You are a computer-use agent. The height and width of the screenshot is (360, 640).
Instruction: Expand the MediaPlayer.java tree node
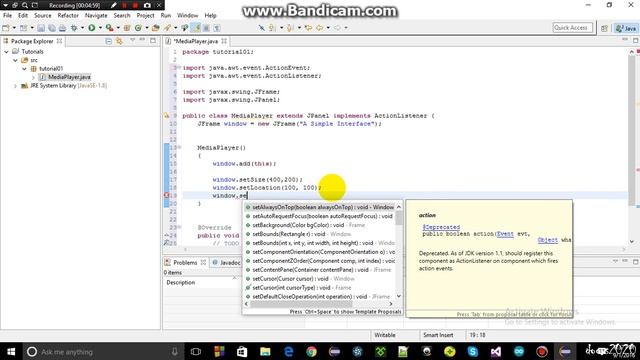click(x=33, y=77)
